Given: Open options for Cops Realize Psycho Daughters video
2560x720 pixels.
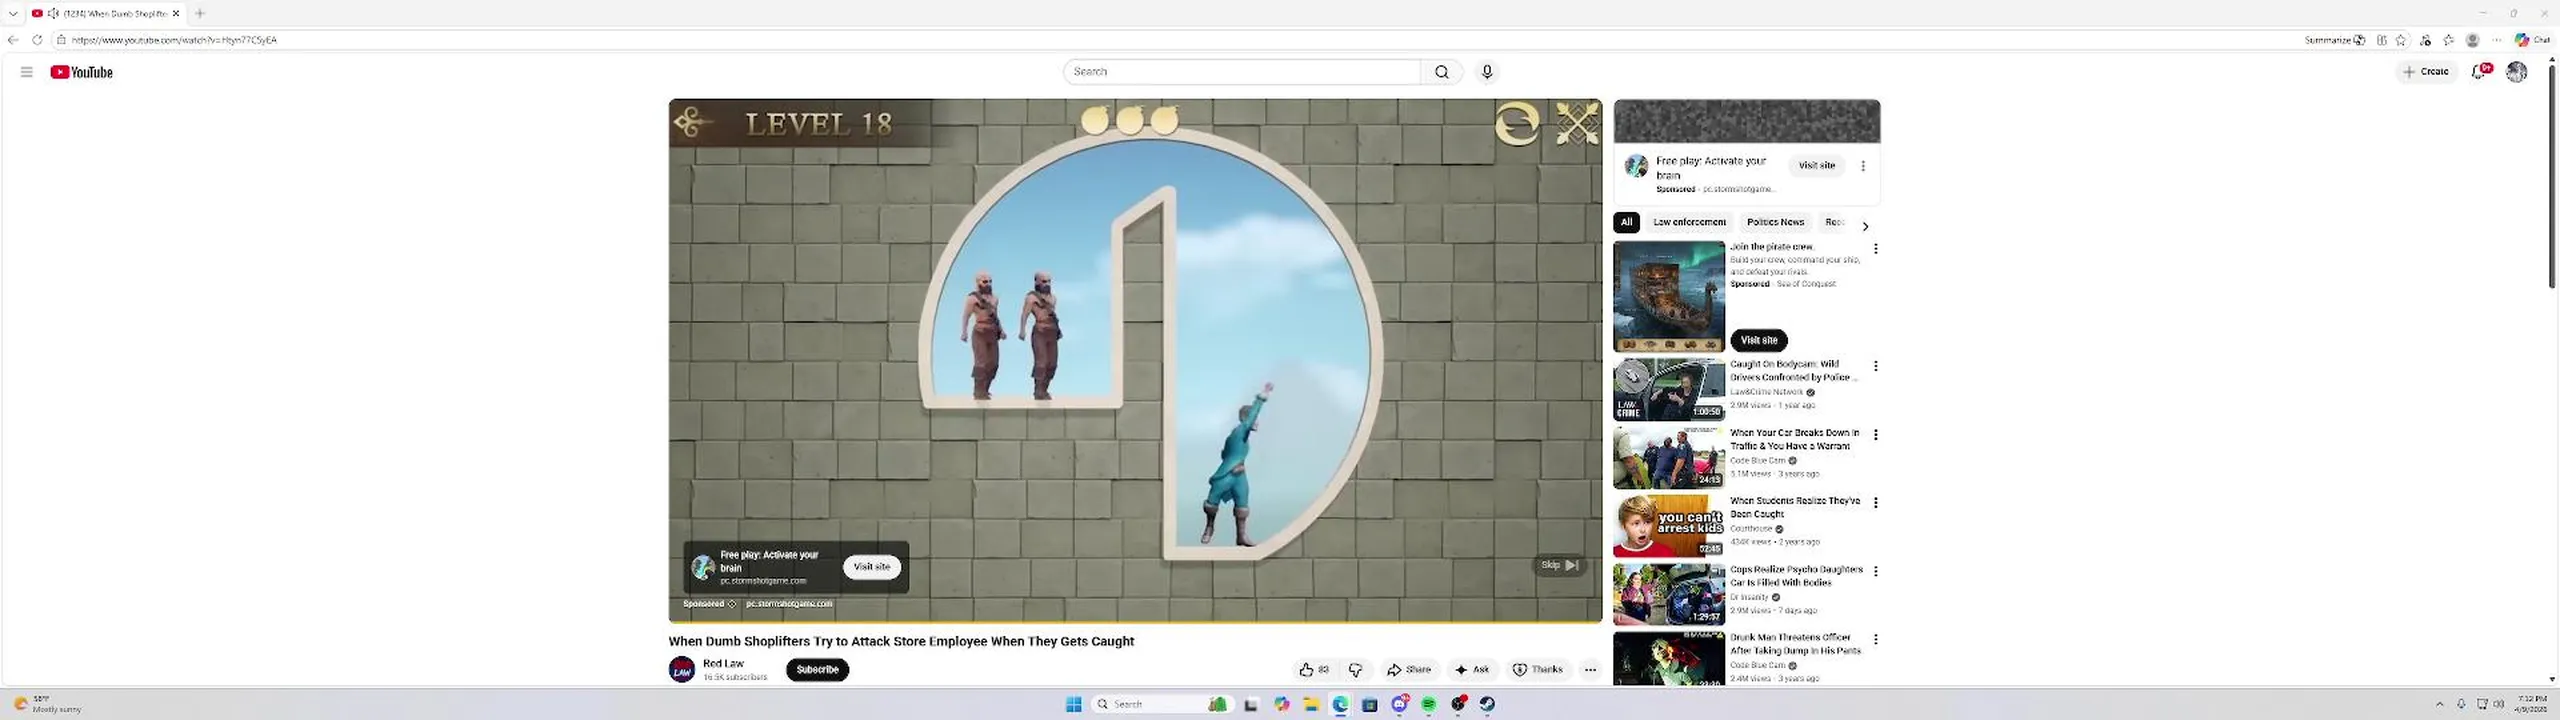Looking at the screenshot, I should tap(1876, 571).
